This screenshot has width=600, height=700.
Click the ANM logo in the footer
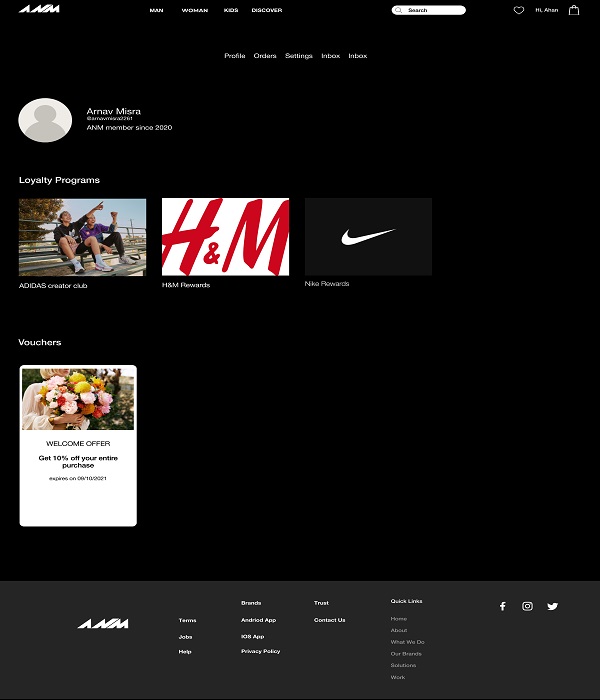[x=103, y=623]
